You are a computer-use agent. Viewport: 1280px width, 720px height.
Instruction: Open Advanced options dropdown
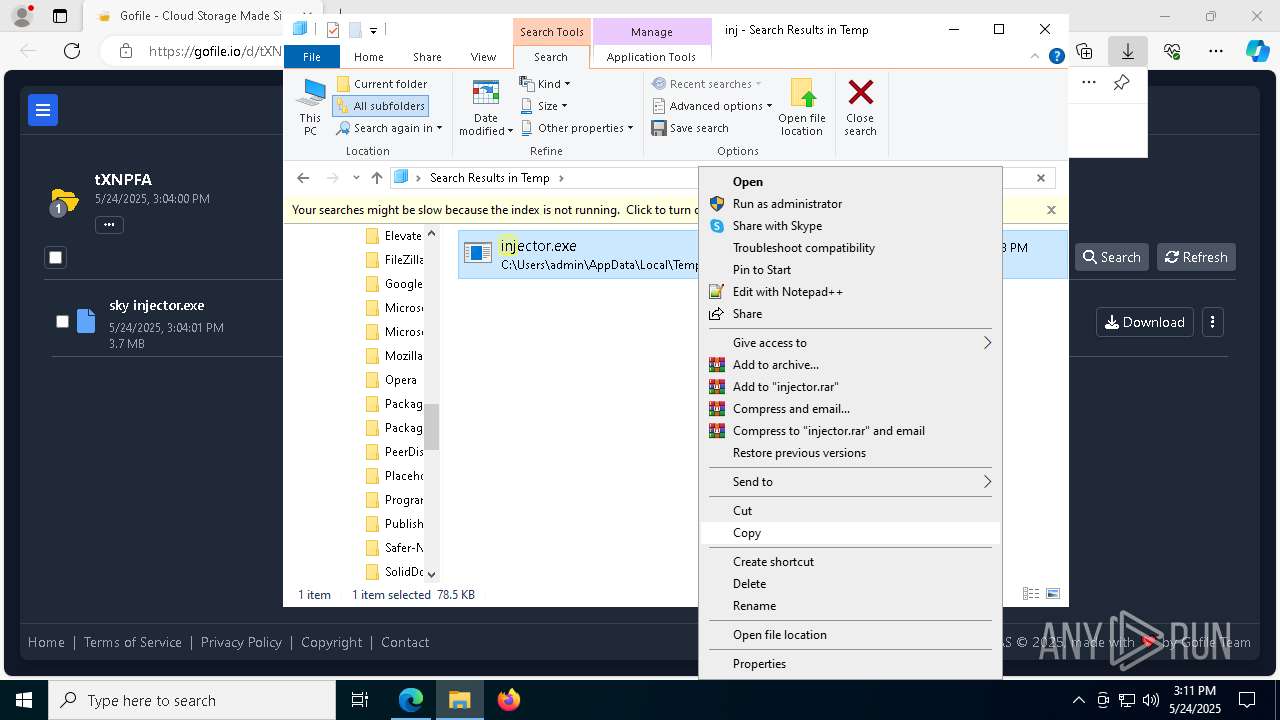tap(712, 106)
